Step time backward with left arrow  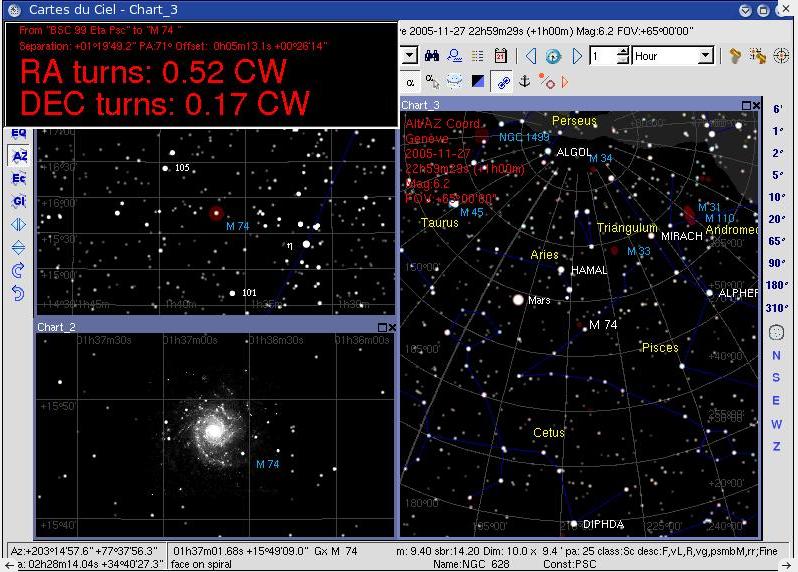(531, 55)
